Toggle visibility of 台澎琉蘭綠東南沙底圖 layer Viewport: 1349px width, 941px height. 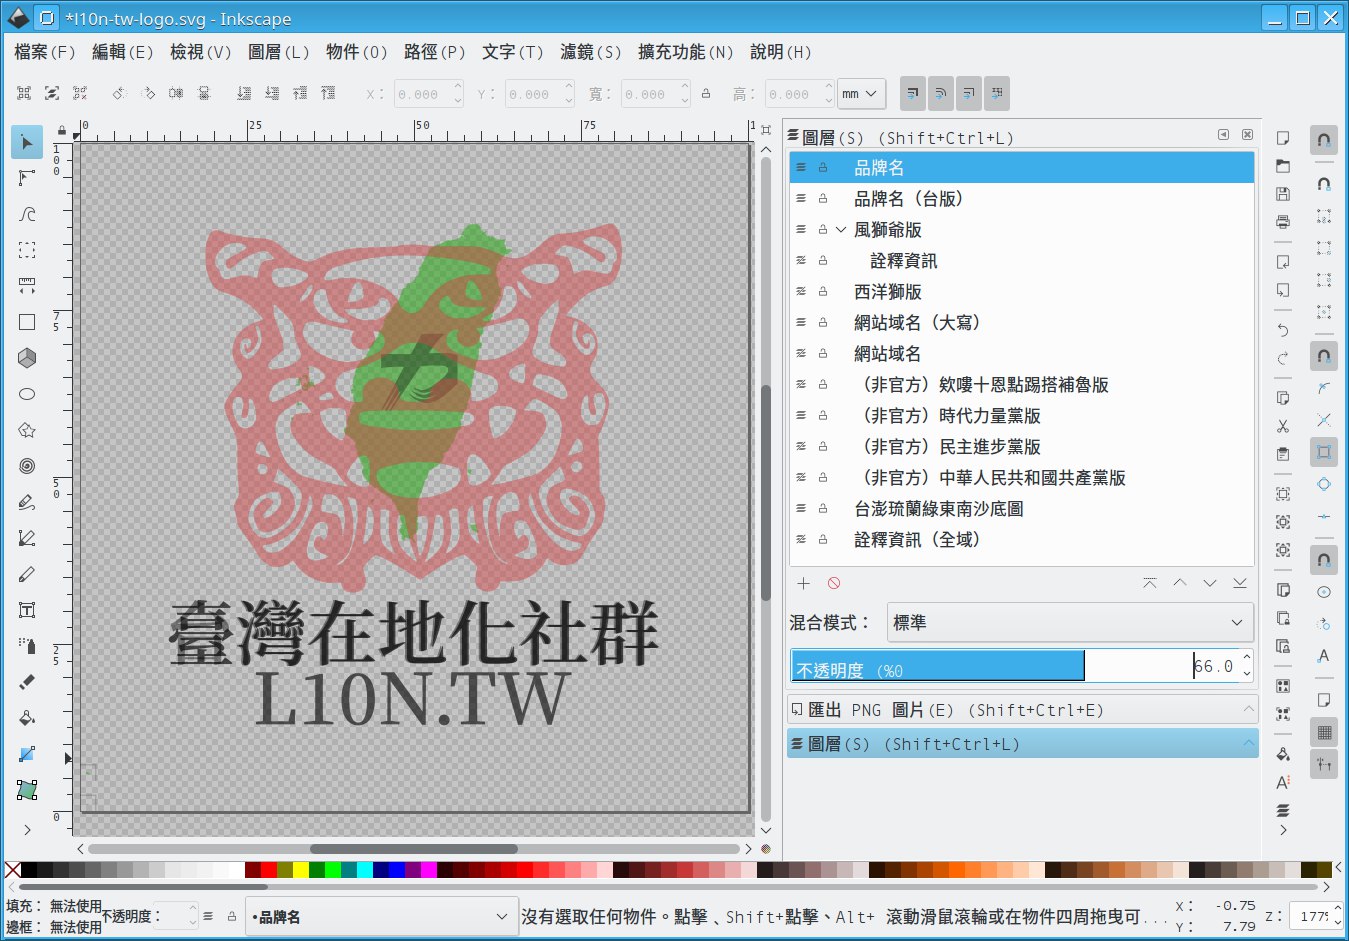point(801,509)
